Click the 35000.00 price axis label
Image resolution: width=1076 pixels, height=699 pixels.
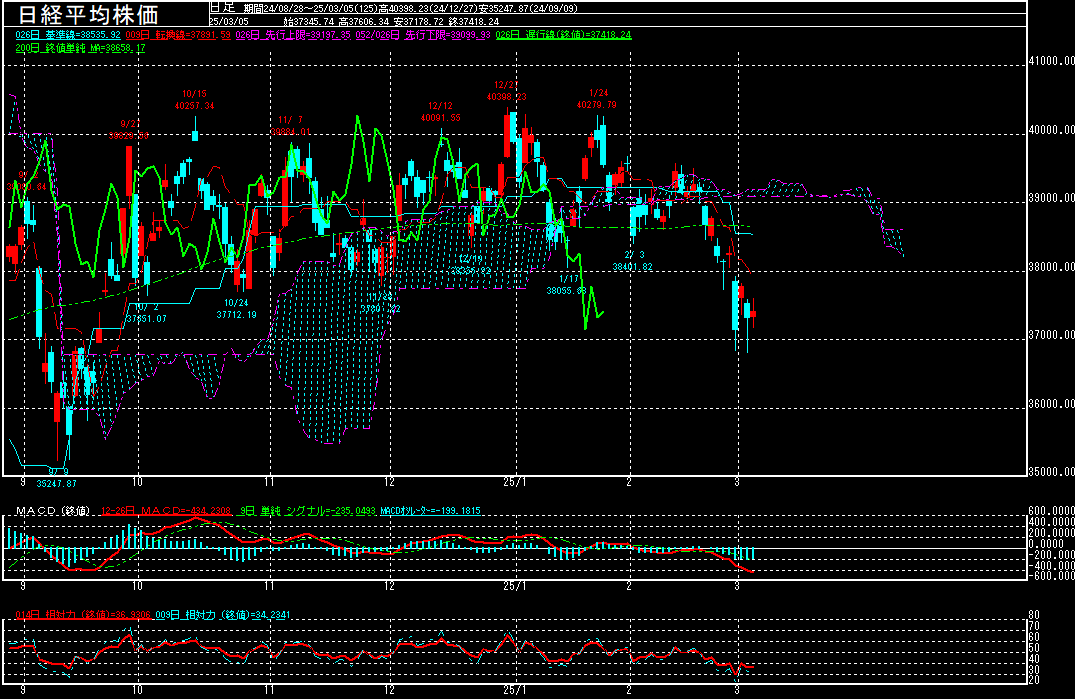[1052, 471]
